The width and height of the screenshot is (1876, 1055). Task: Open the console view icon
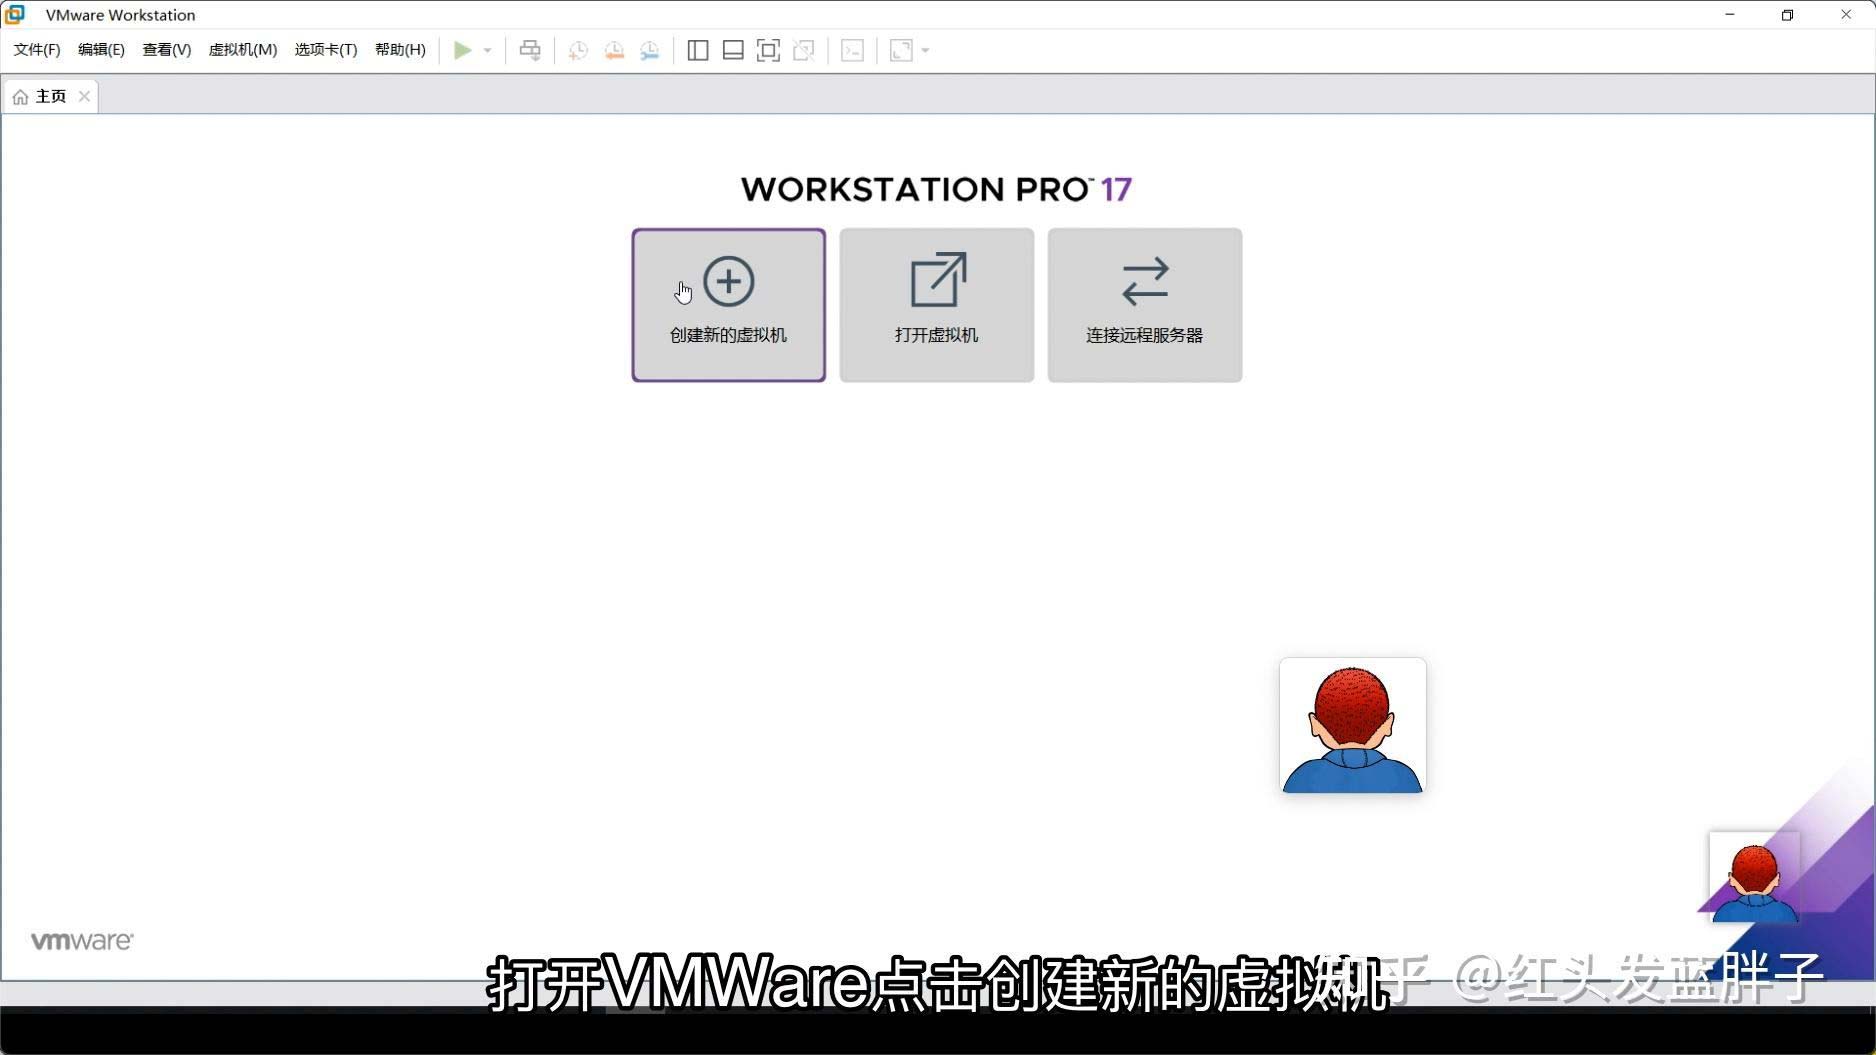tap(852, 50)
